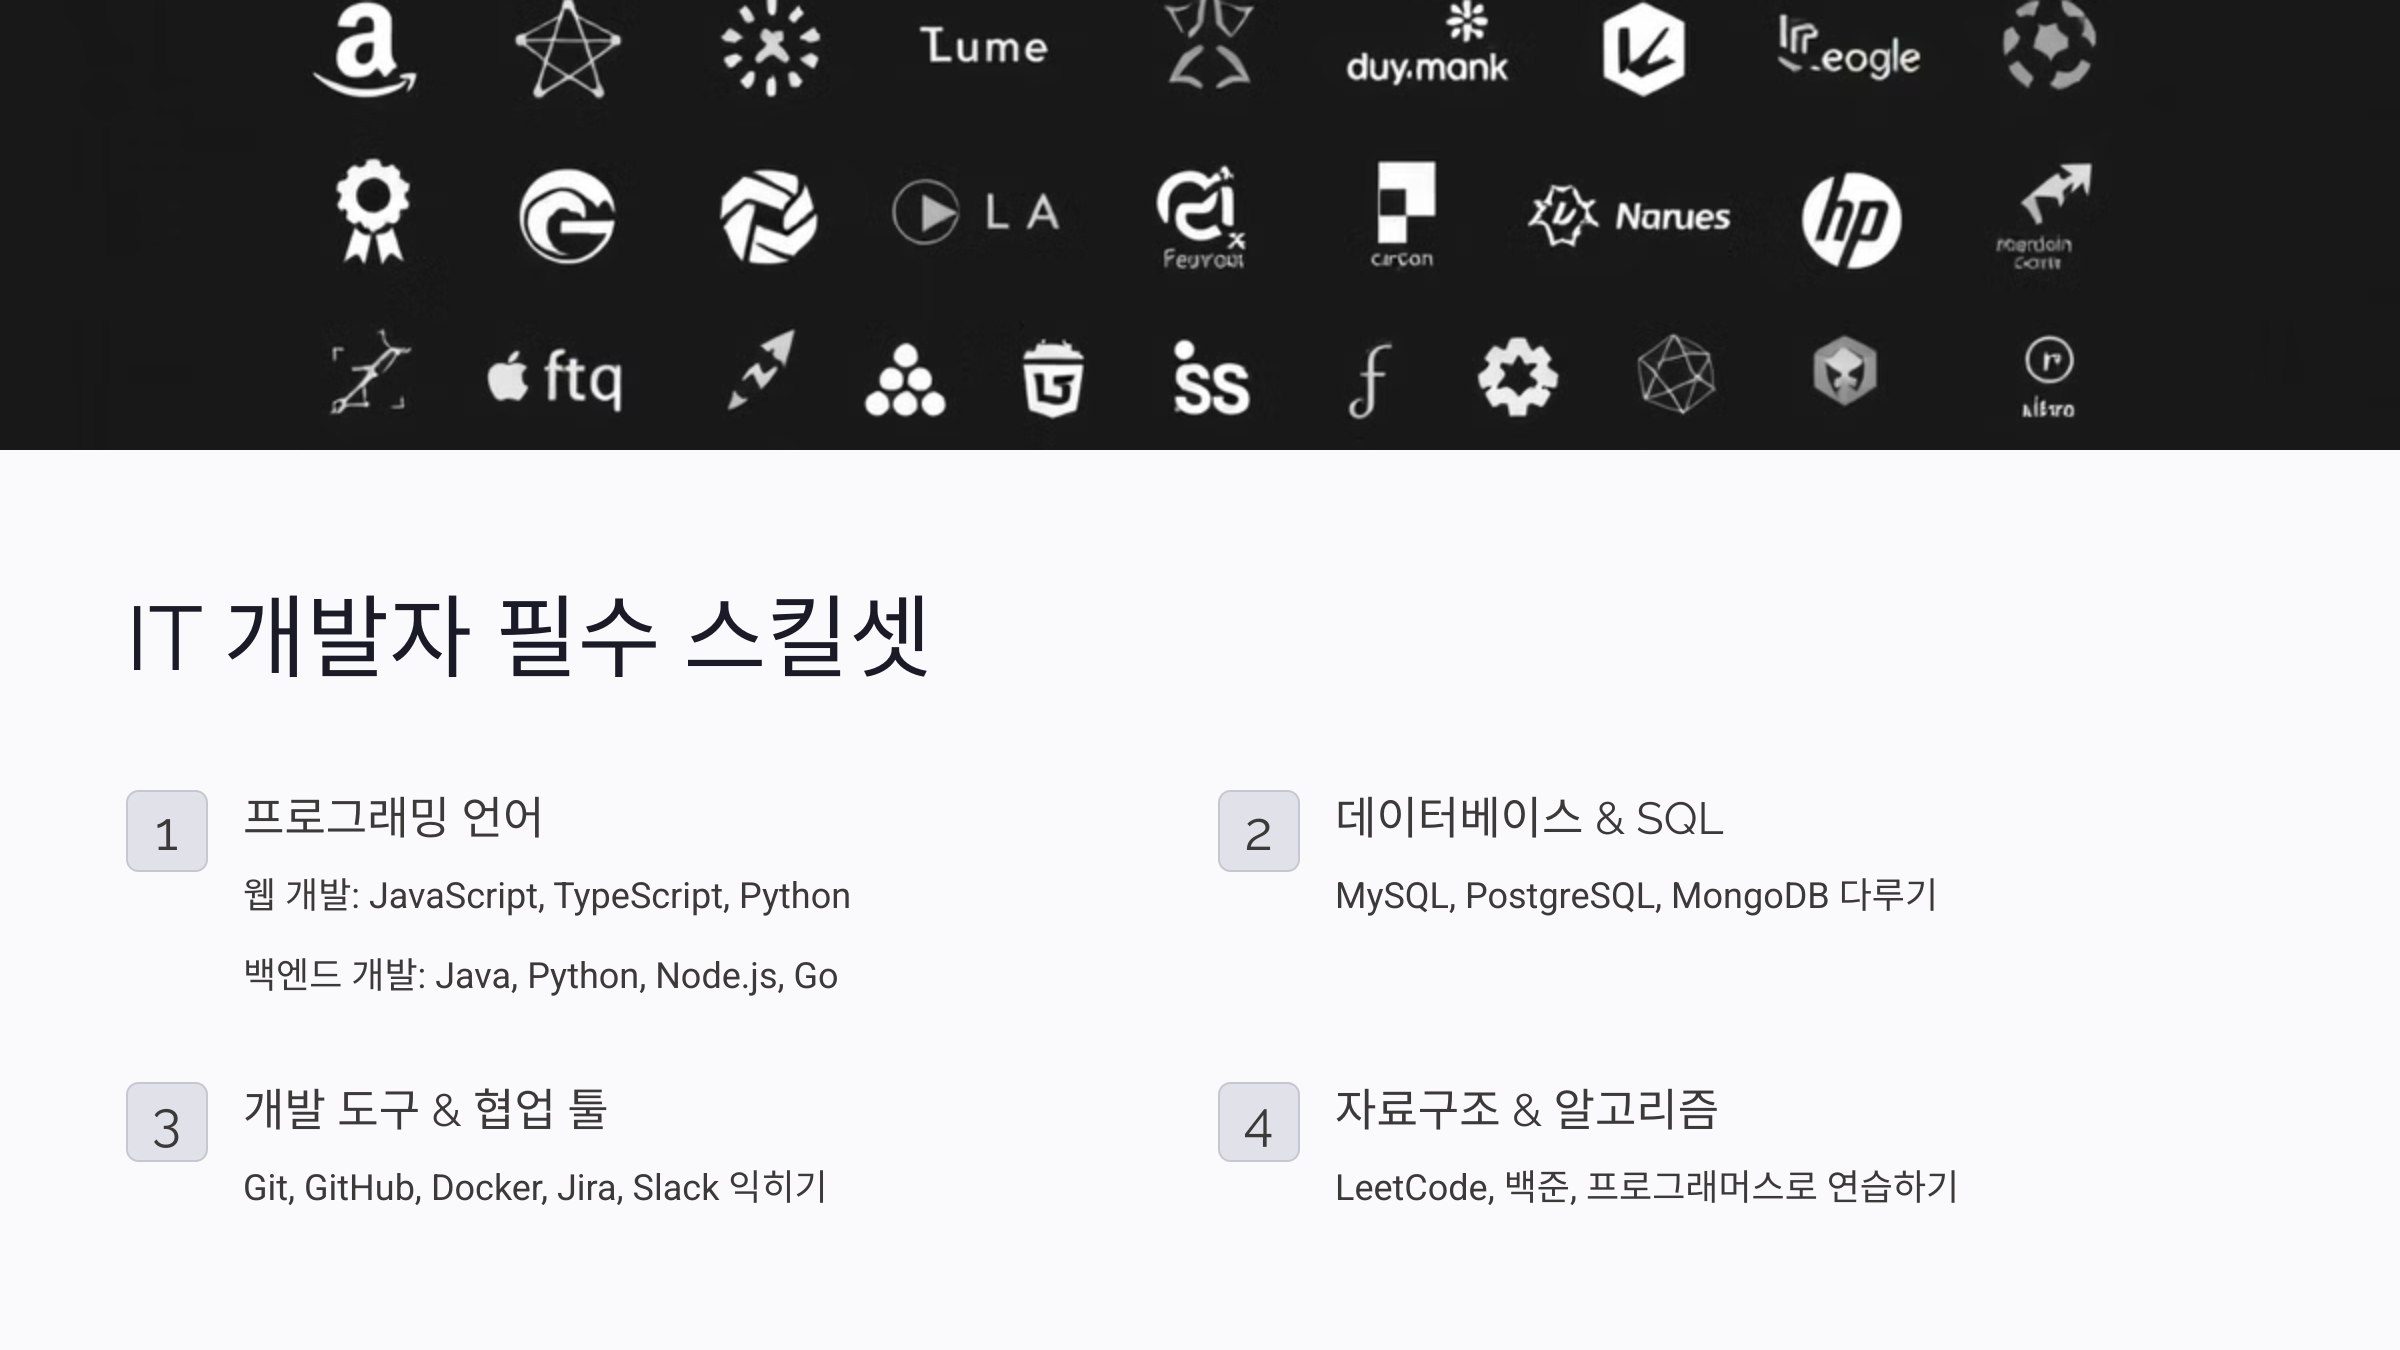The height and width of the screenshot is (1350, 2400).
Task: Click the 'MySQL, PostgreSQL, MongoDB 다루기' line
Action: coord(1636,895)
